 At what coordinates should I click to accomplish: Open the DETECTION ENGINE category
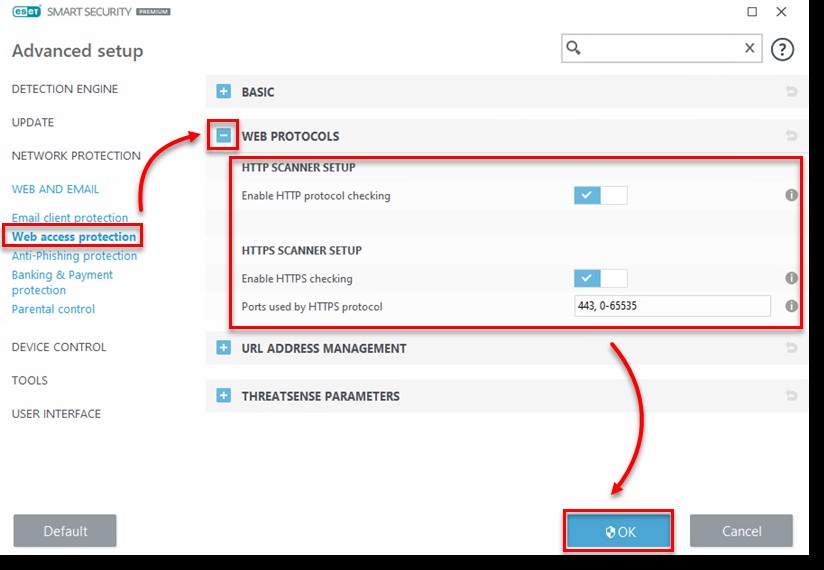(x=65, y=89)
